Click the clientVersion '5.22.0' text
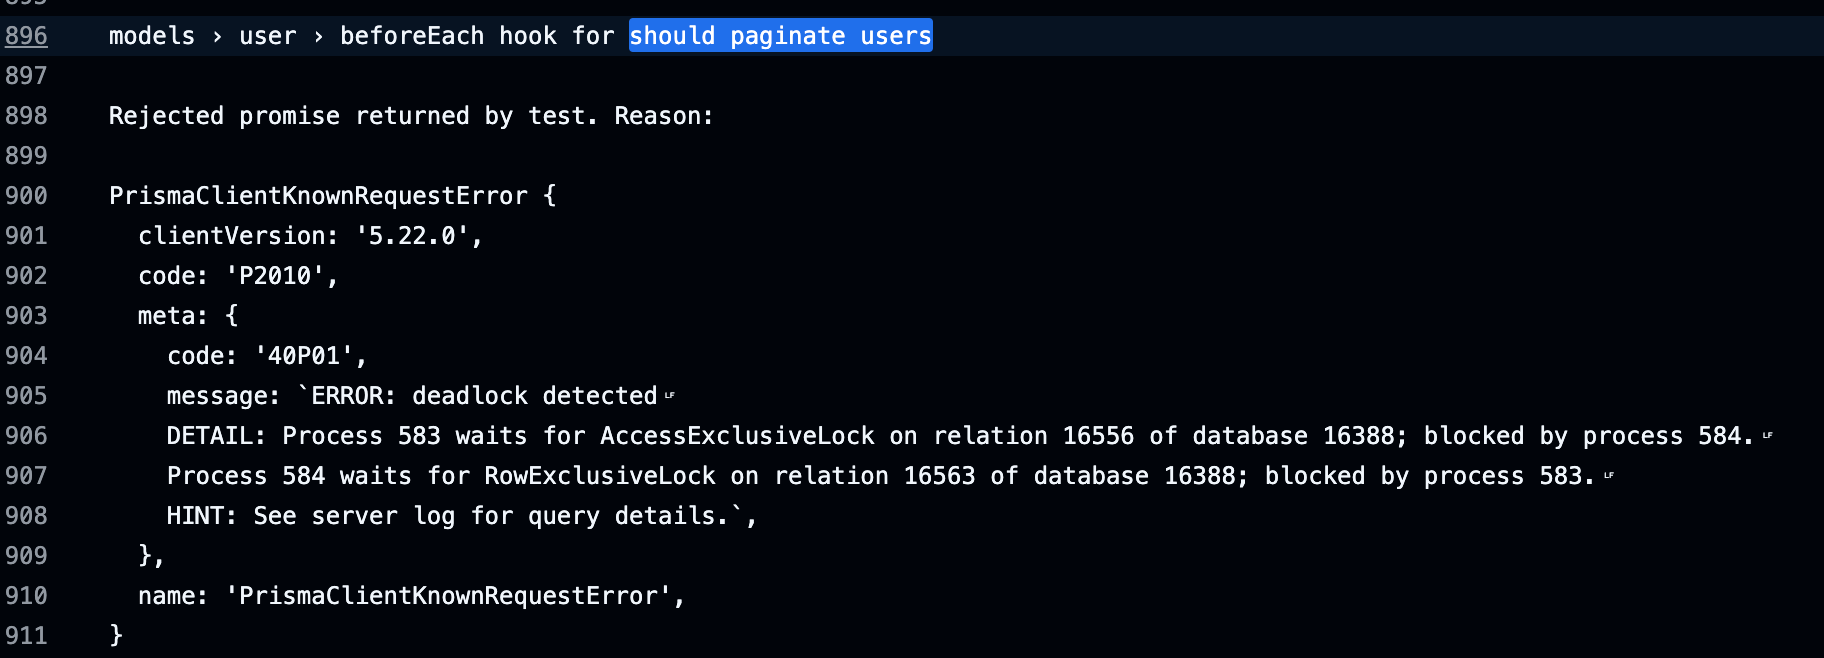The width and height of the screenshot is (1824, 658). 412,236
